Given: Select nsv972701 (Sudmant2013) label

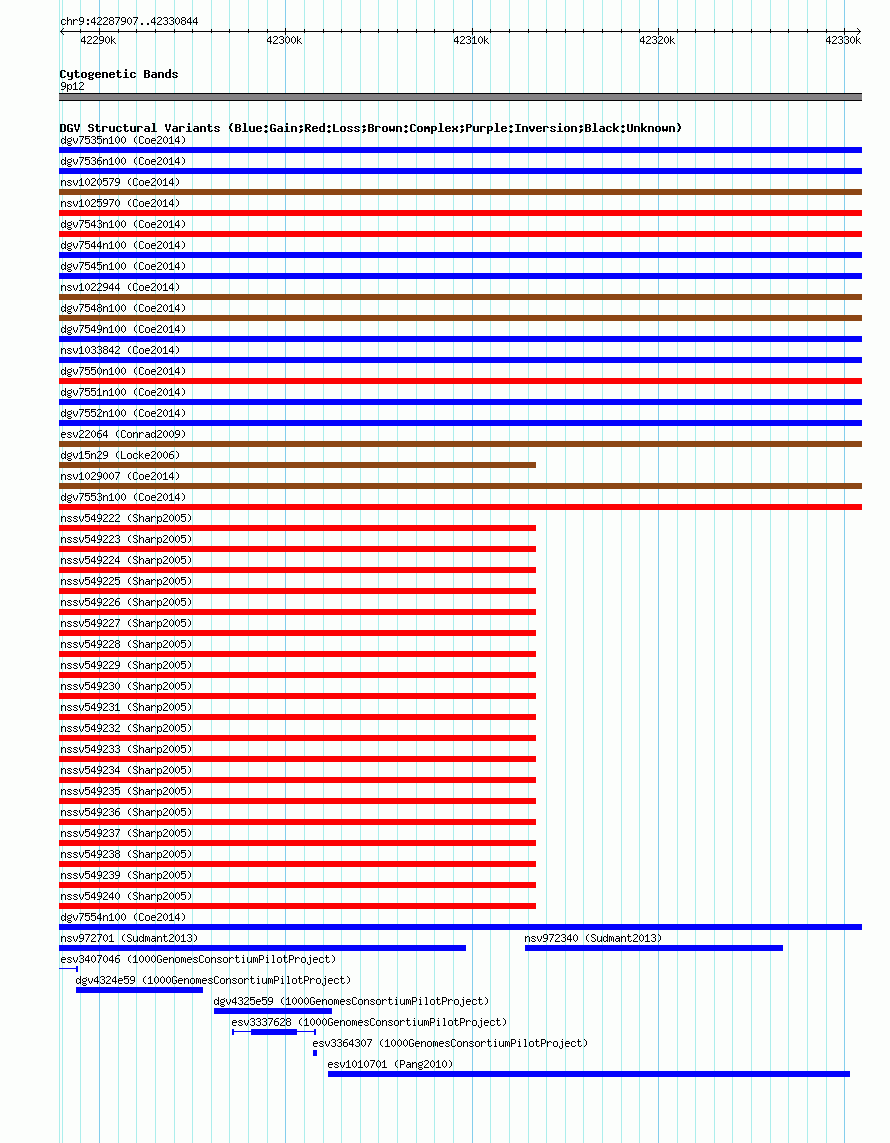Looking at the screenshot, I should (129, 938).
